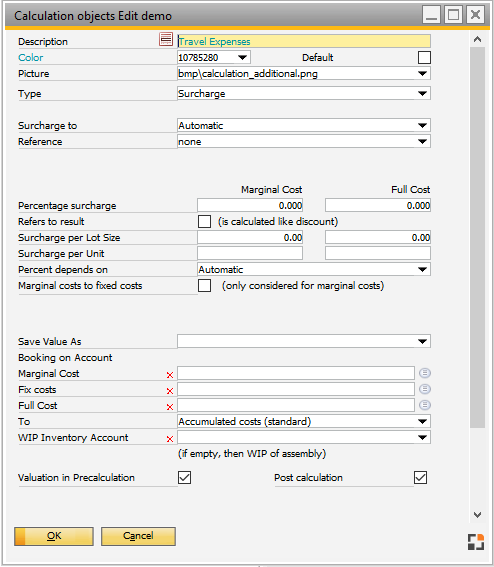This screenshot has height=567, width=494.
Task: Click the window layout icon at bottom right
Action: click(476, 542)
